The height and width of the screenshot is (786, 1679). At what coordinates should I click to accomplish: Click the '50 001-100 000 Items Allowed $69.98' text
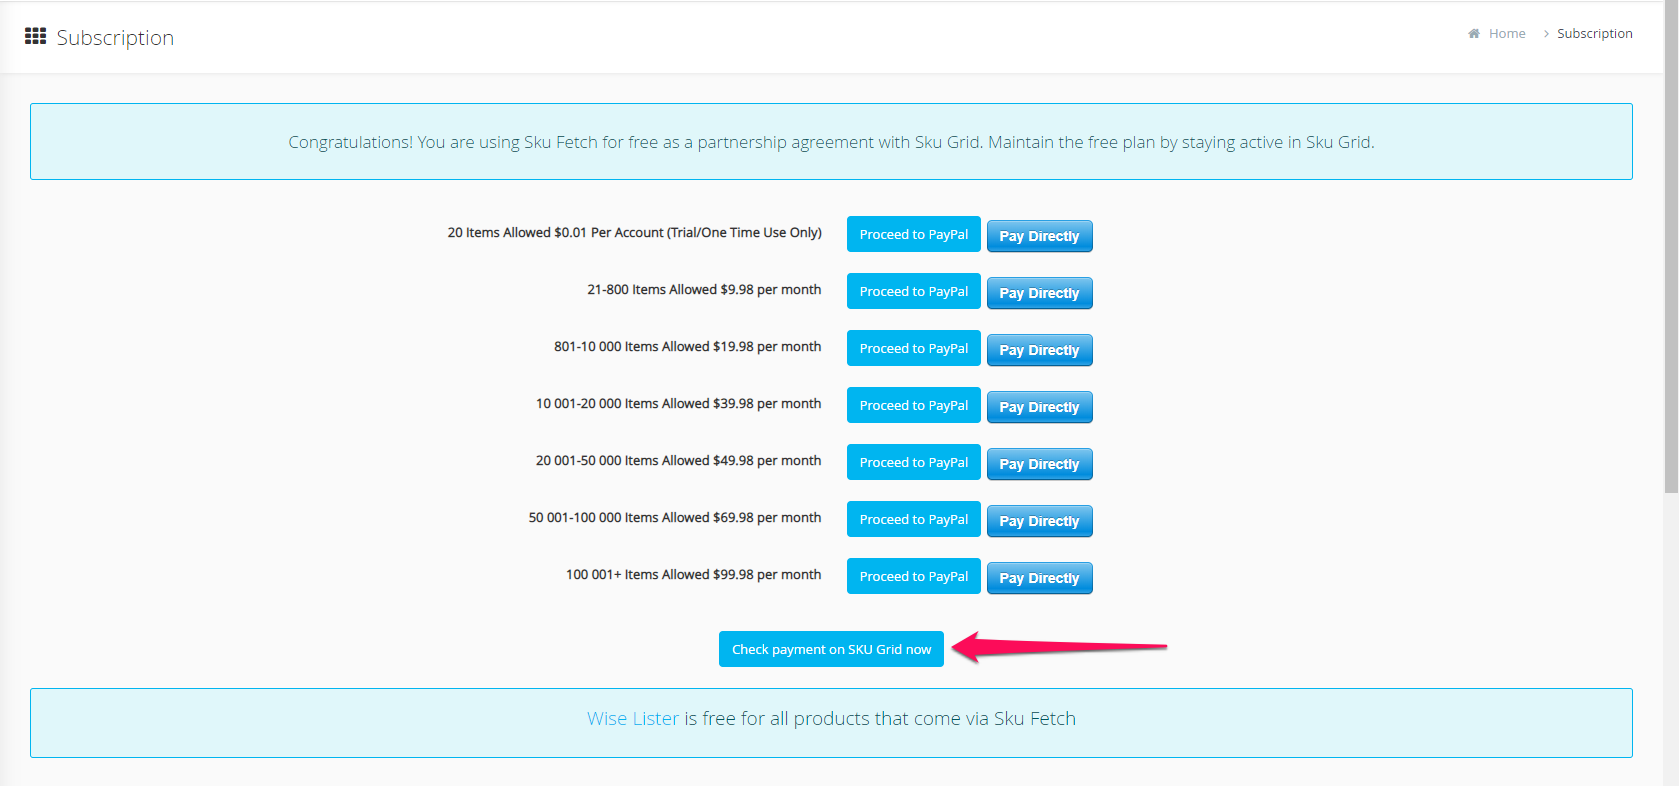coord(675,517)
